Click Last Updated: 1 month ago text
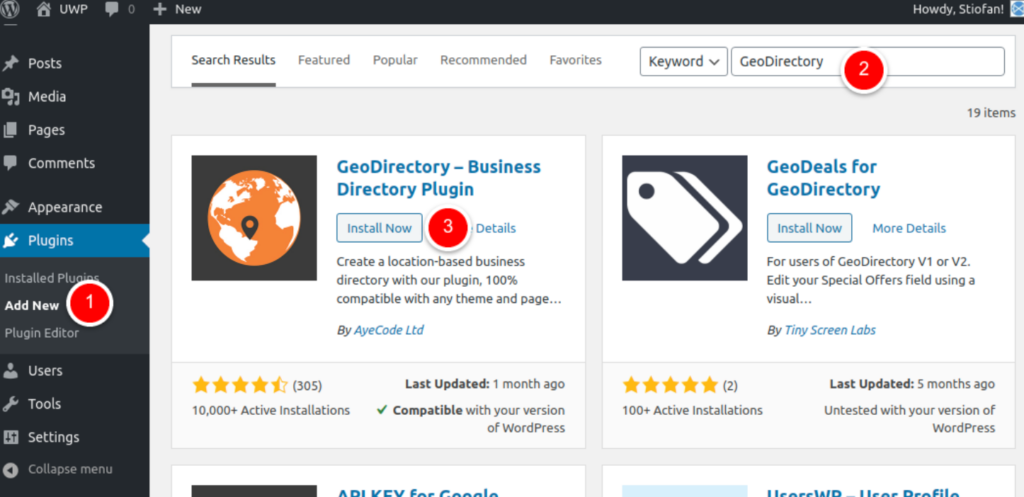Screen dimensions: 1024x497 [485, 384]
